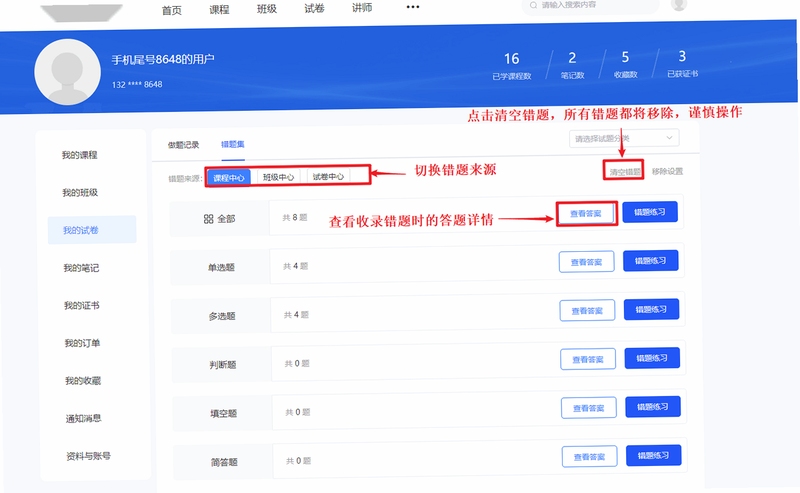Viewport: 800px width, 493px height.
Task: Switch to the 错题集 tab
Action: (233, 144)
